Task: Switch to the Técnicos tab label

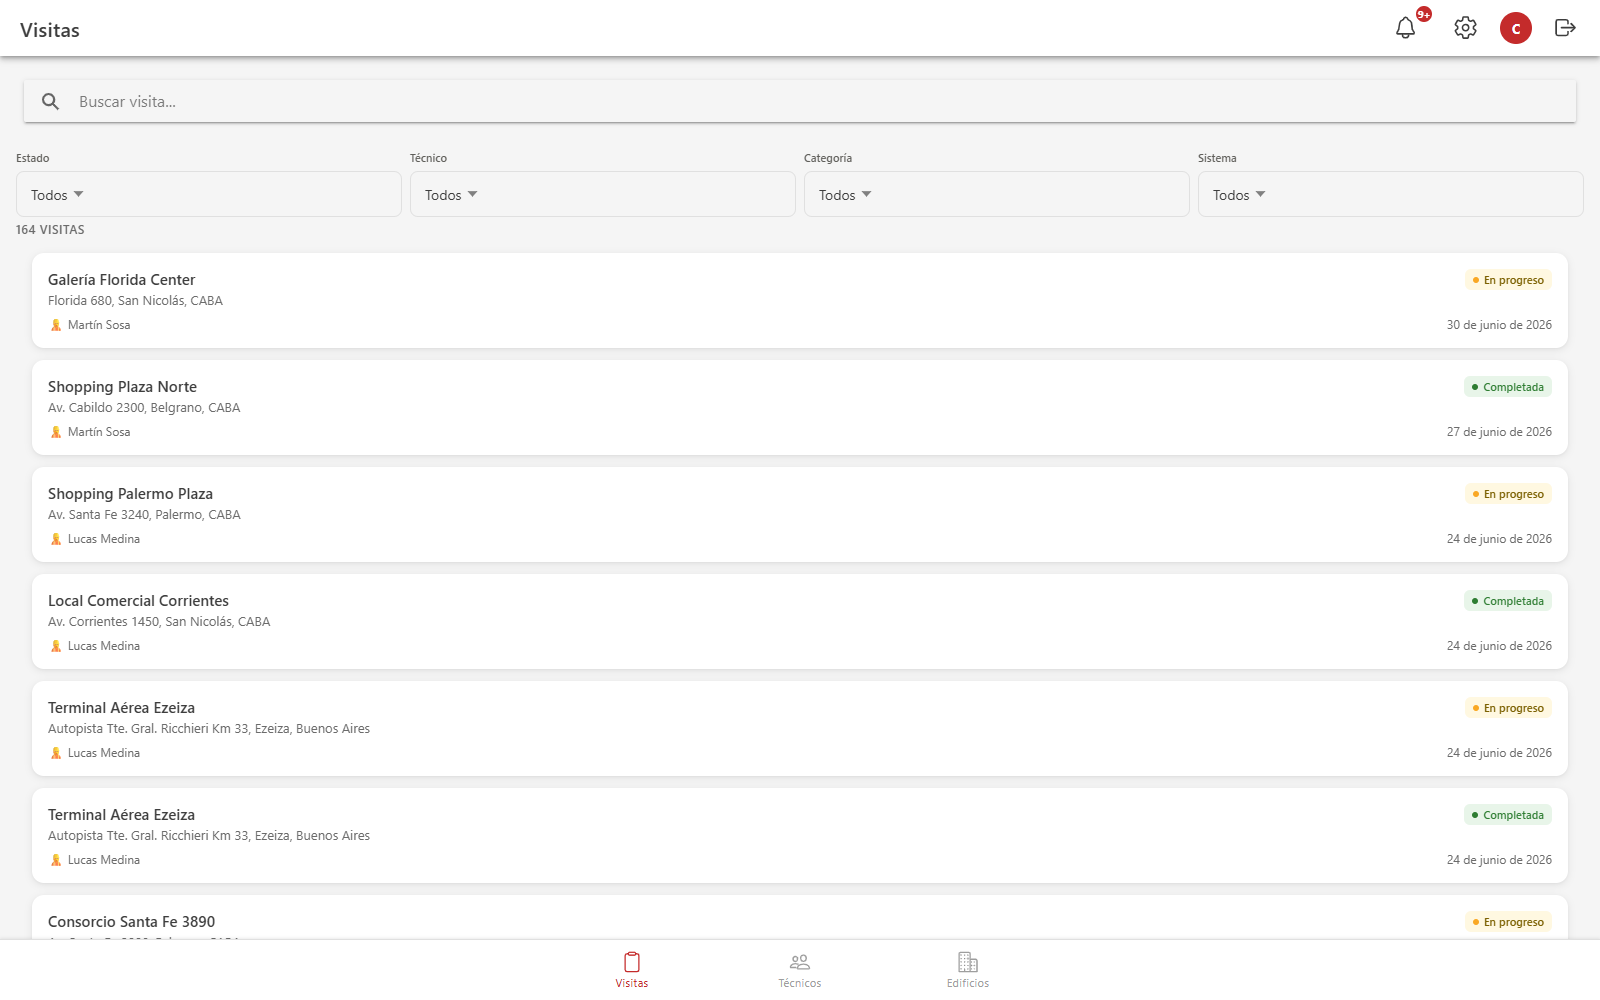Action: 800,983
